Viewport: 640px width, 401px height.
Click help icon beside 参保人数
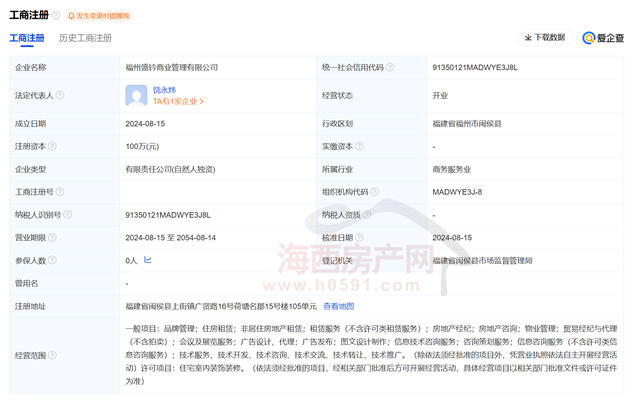click(x=52, y=260)
